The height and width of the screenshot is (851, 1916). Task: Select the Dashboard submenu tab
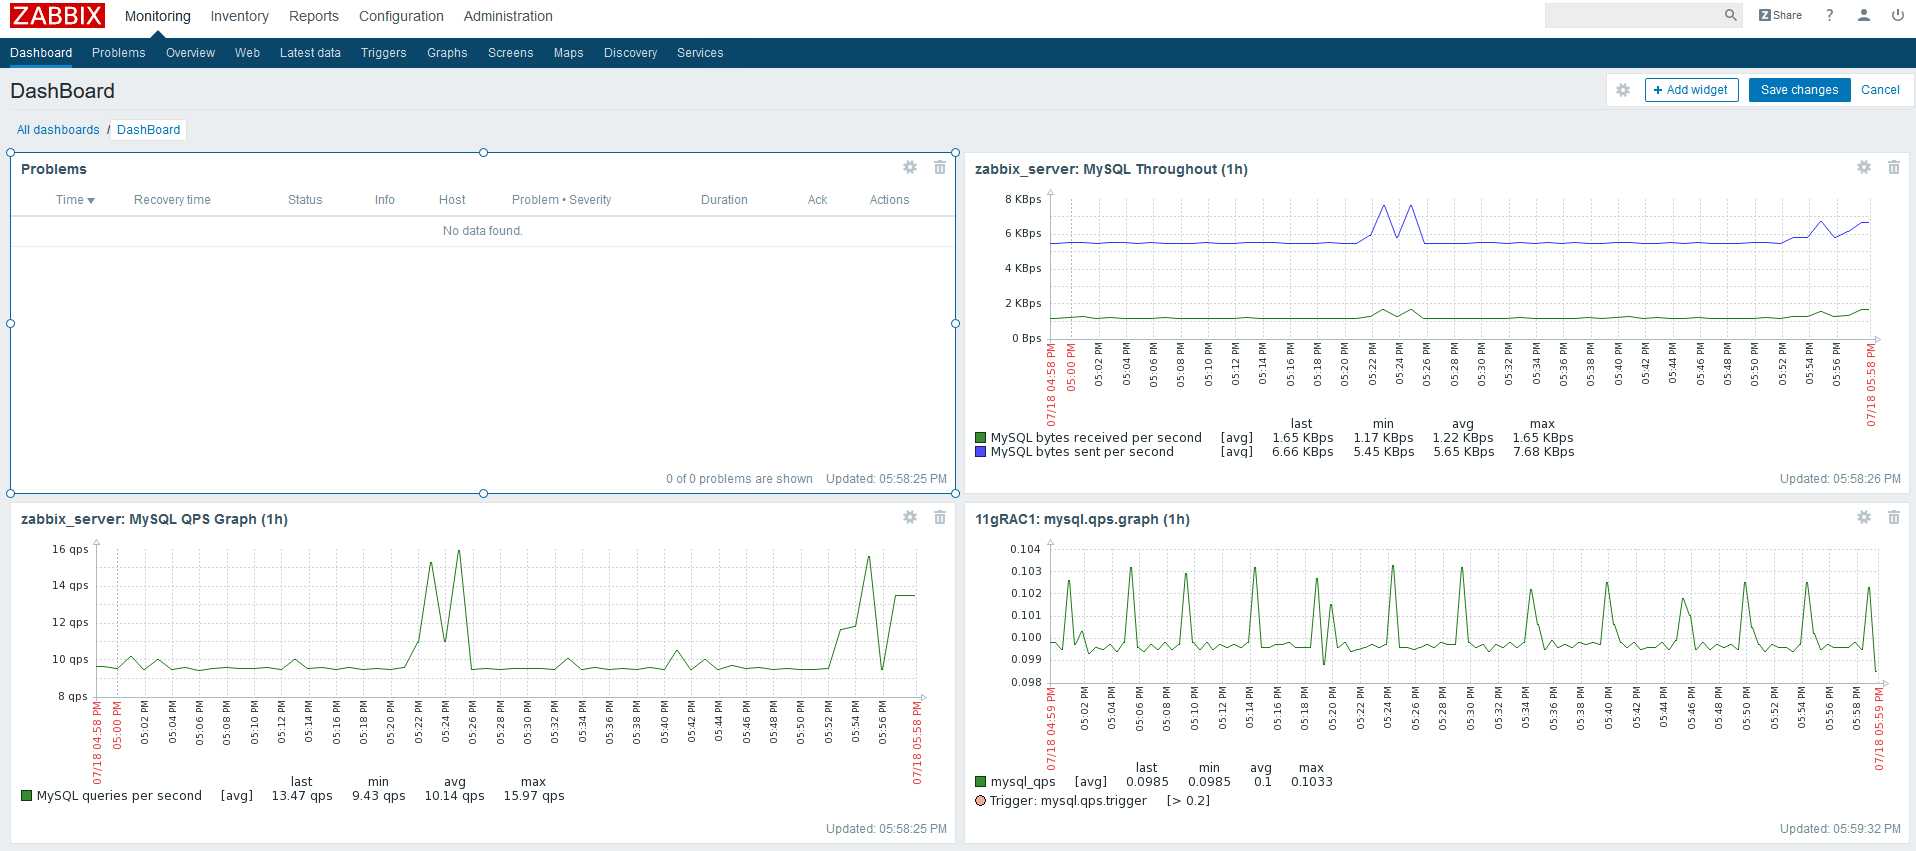coord(41,53)
